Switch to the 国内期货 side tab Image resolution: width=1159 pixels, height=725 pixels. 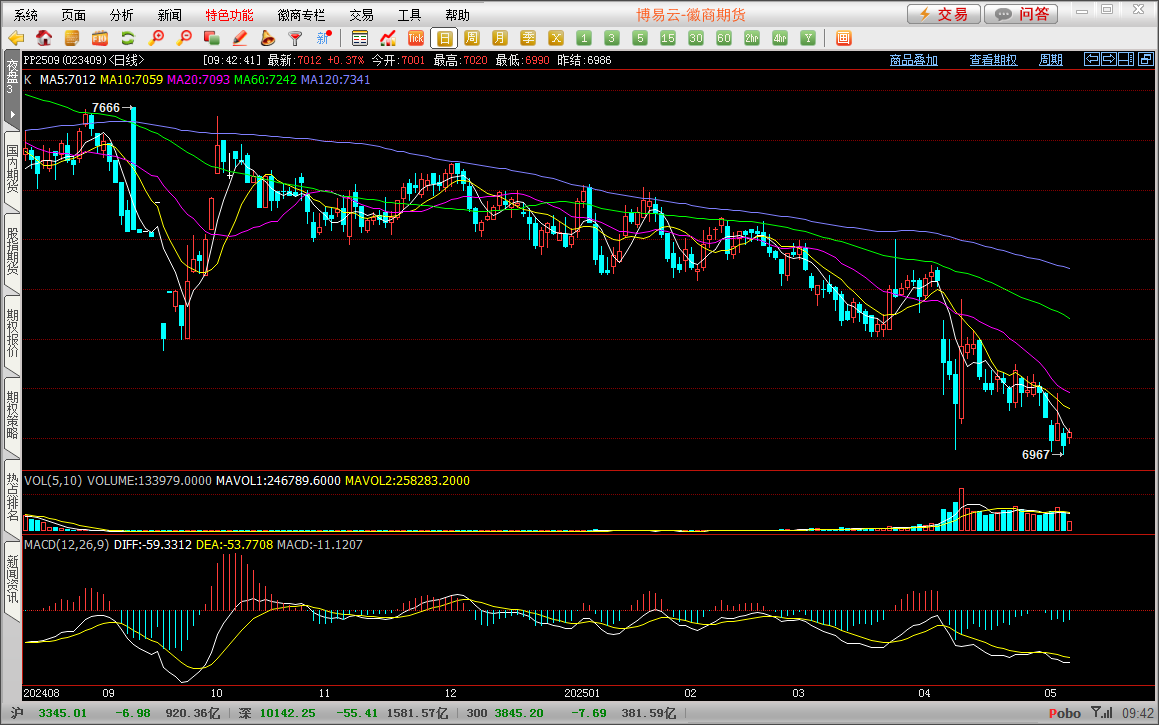[x=12, y=169]
